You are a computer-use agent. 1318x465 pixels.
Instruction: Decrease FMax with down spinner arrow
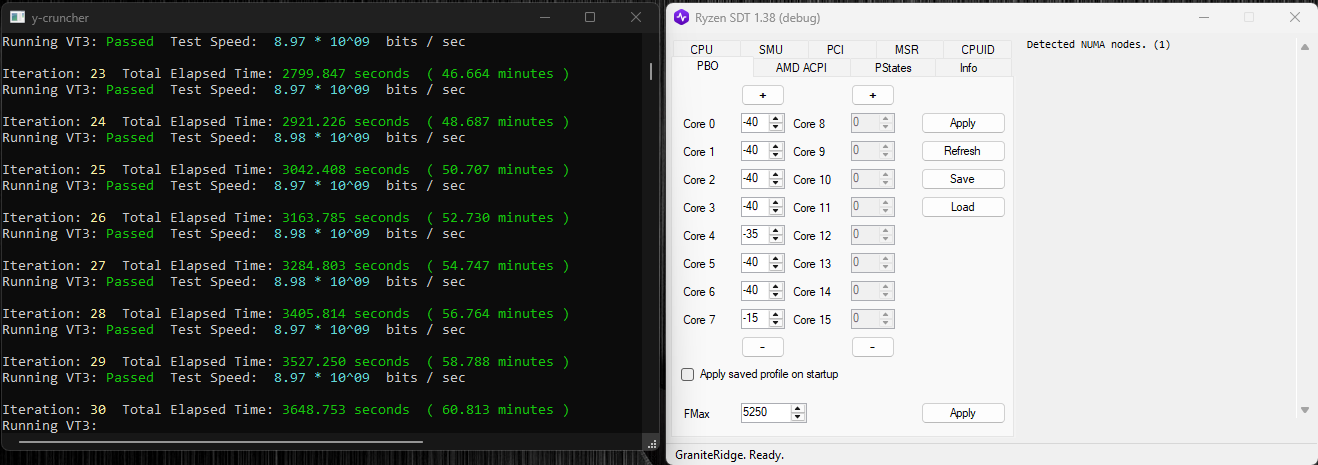click(798, 418)
